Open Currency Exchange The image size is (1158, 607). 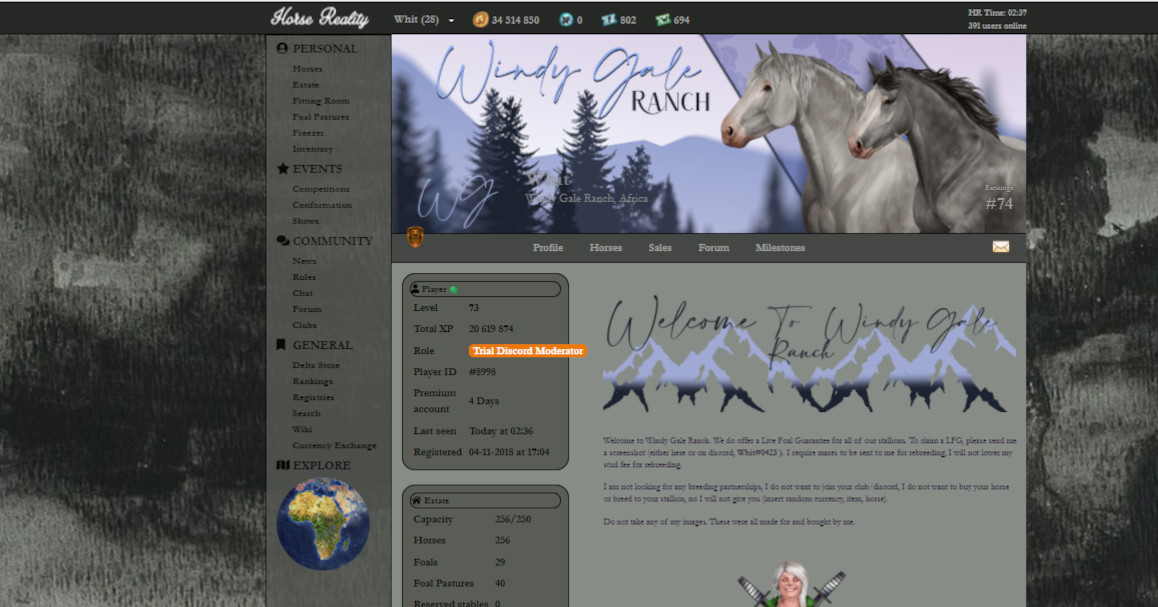pos(334,445)
